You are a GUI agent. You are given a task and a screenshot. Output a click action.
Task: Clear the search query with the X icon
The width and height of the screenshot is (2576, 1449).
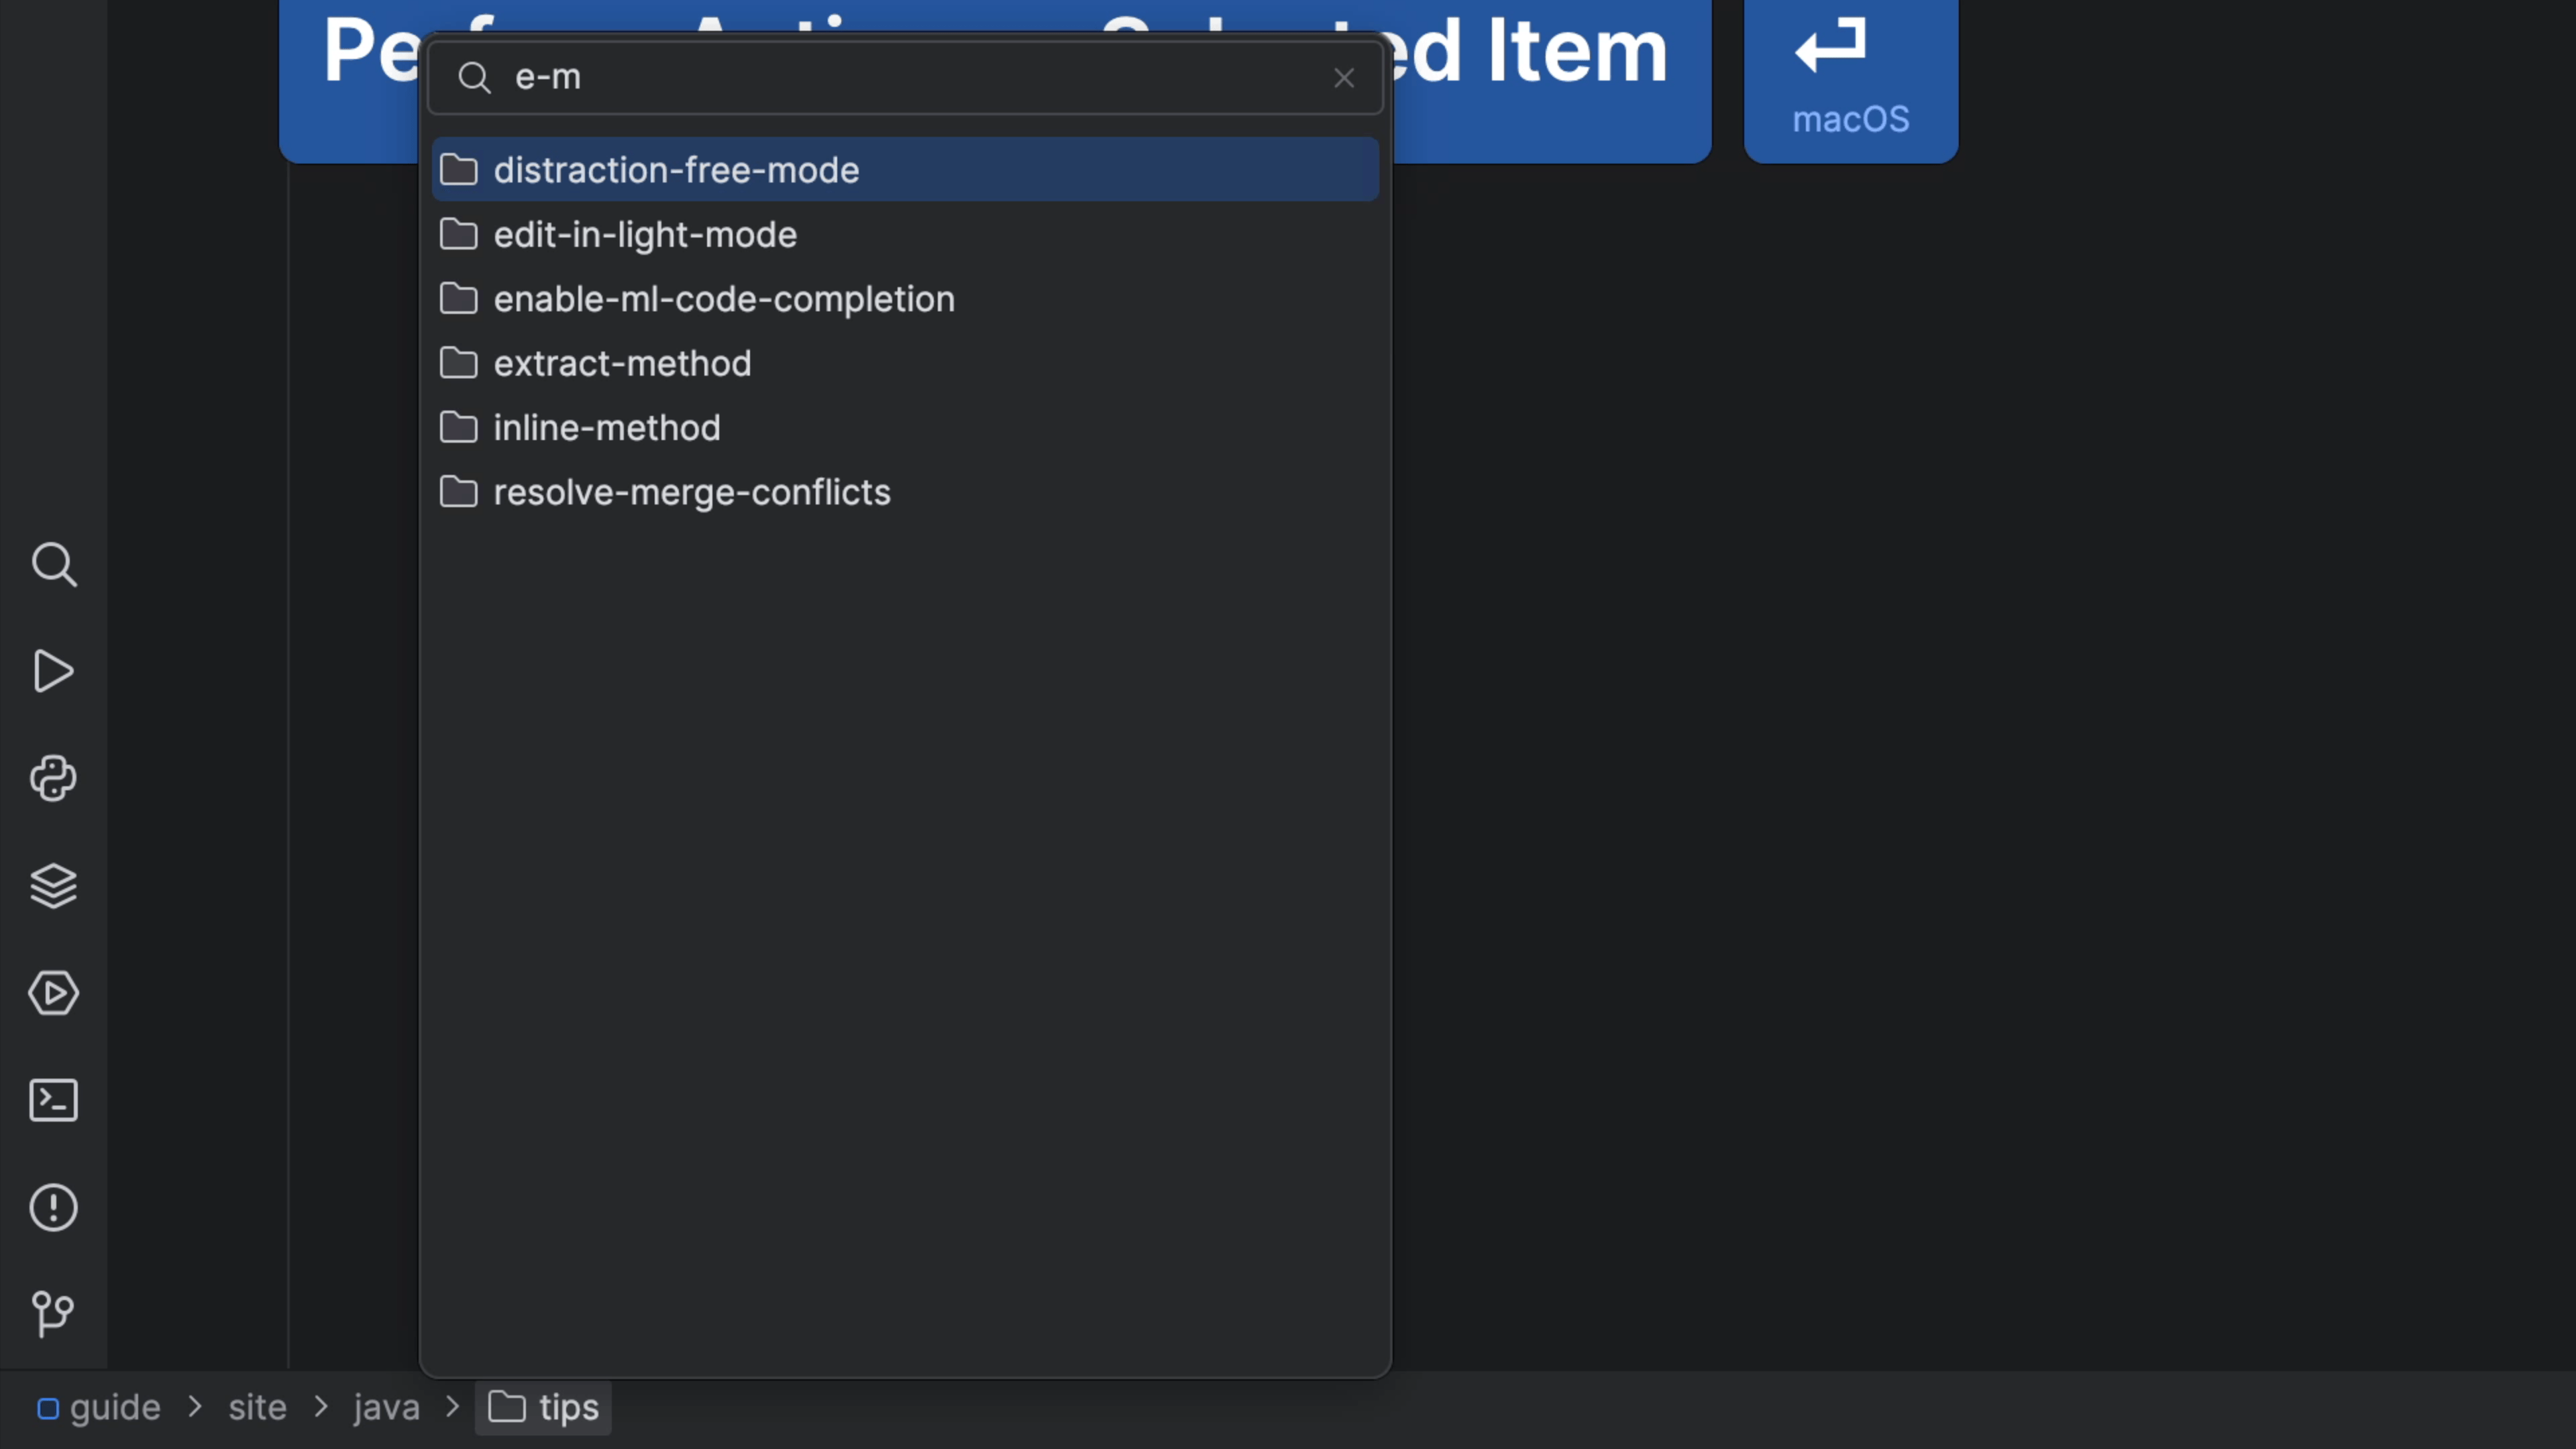[1343, 77]
